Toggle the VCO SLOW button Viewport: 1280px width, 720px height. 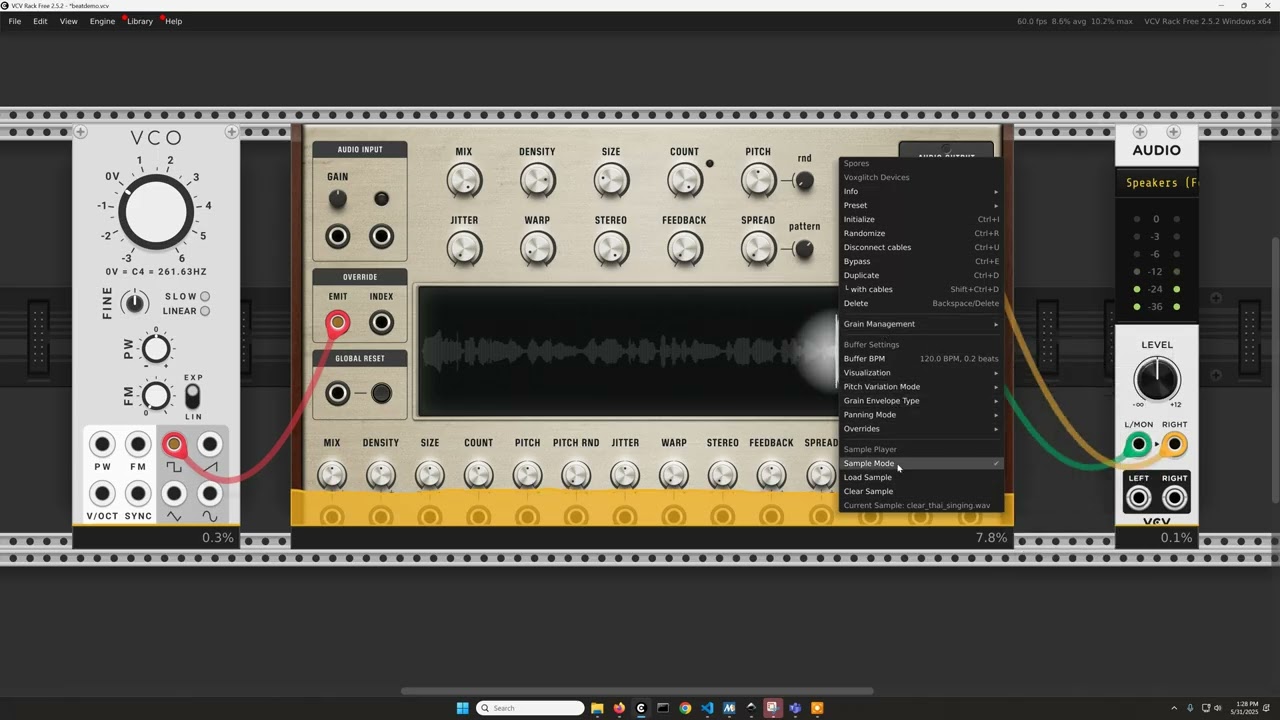(205, 296)
